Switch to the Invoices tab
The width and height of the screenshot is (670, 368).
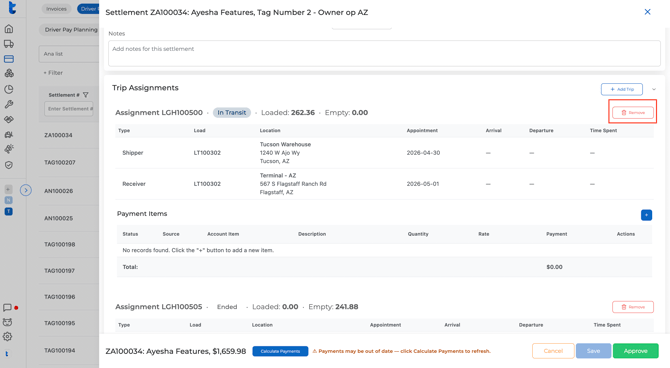click(x=56, y=9)
